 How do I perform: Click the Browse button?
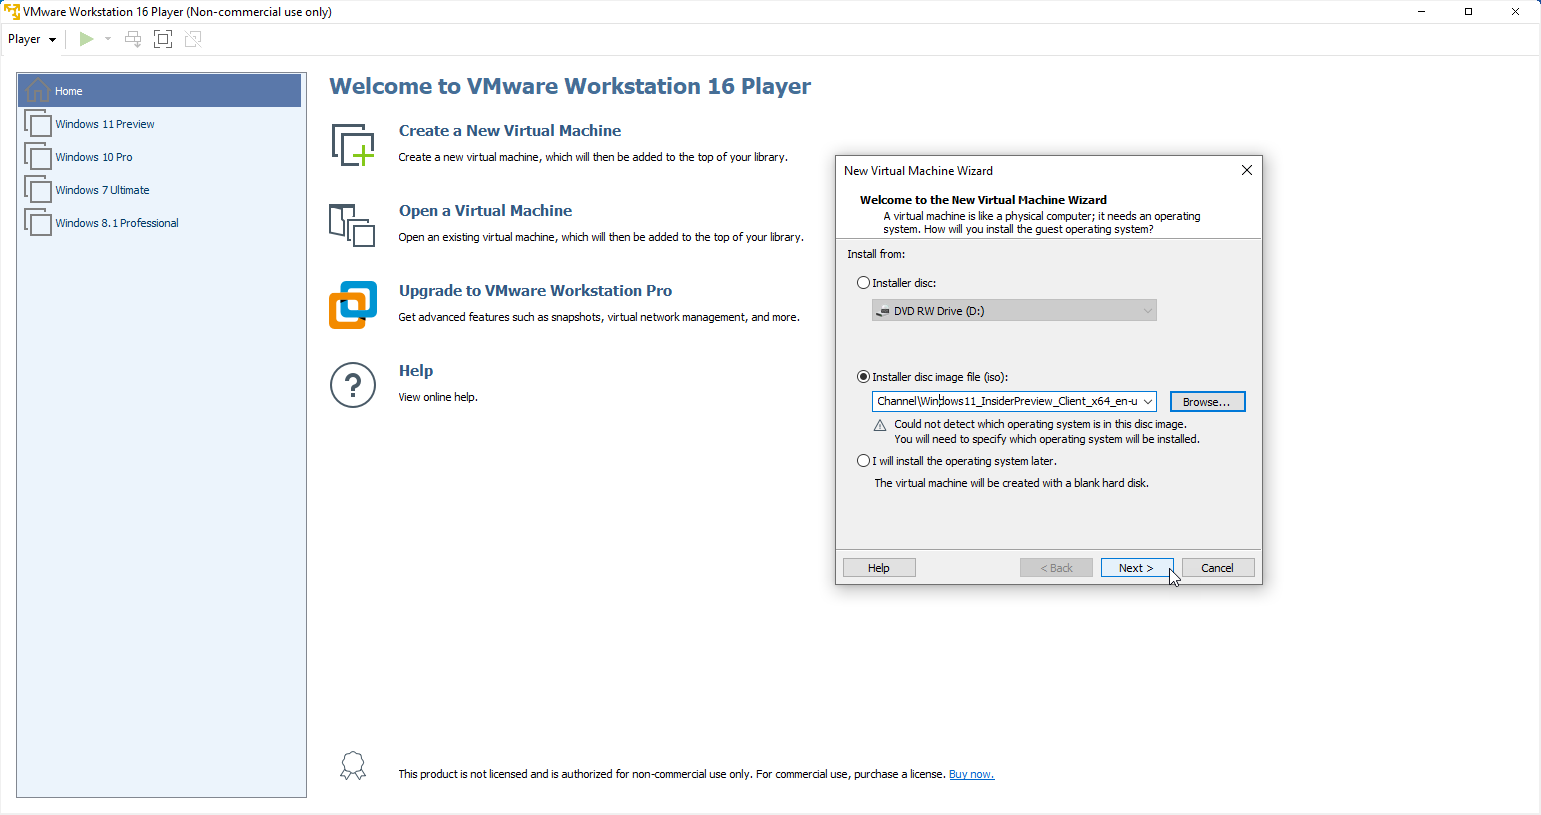click(x=1207, y=402)
